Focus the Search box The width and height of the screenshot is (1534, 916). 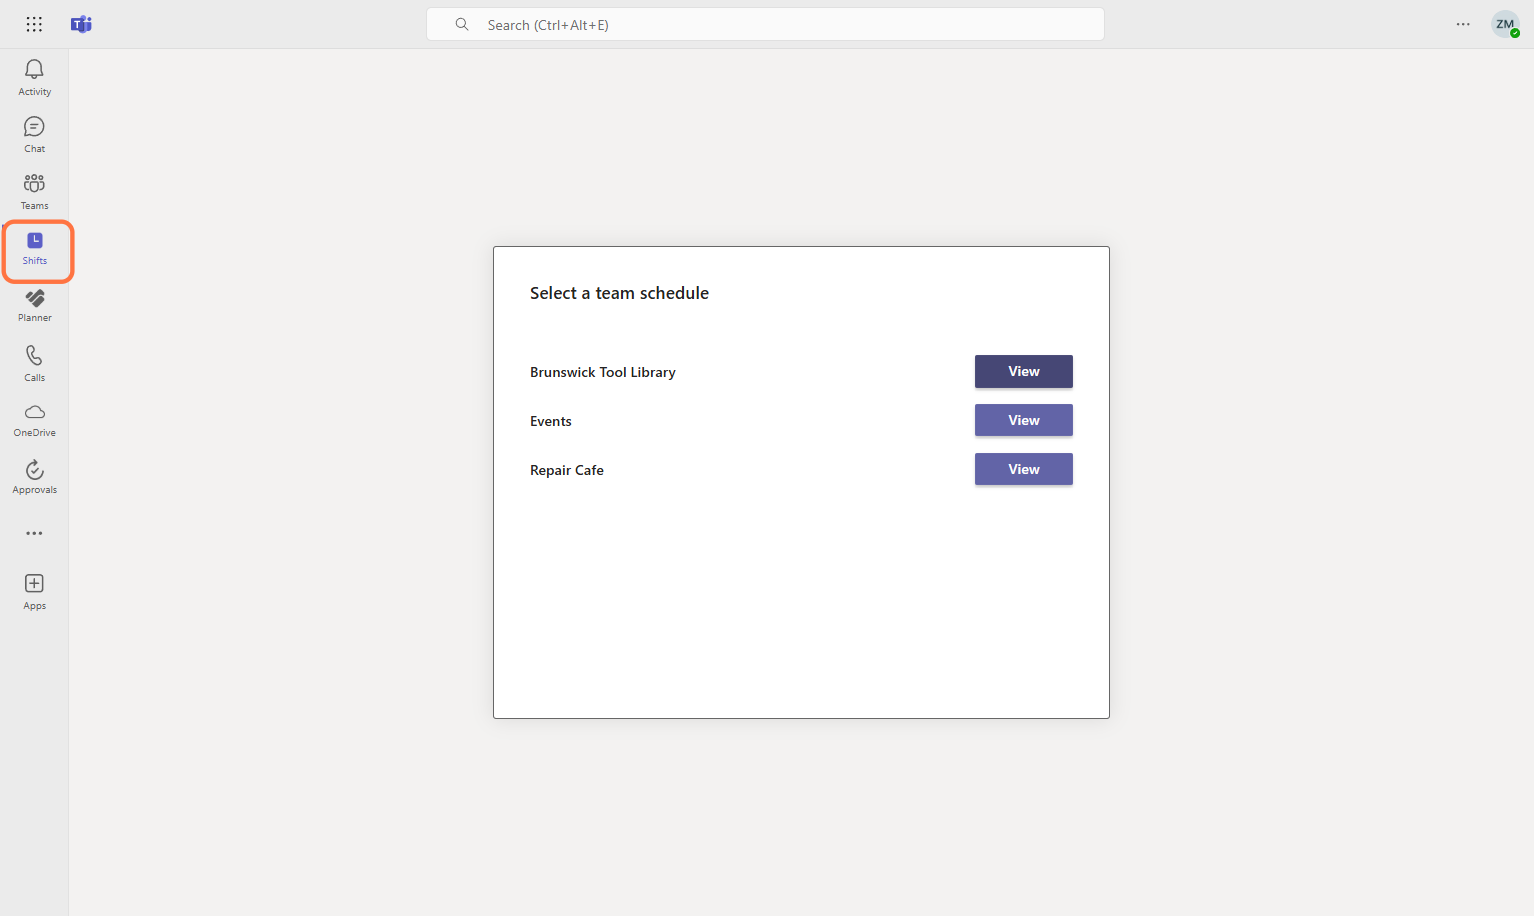point(765,24)
